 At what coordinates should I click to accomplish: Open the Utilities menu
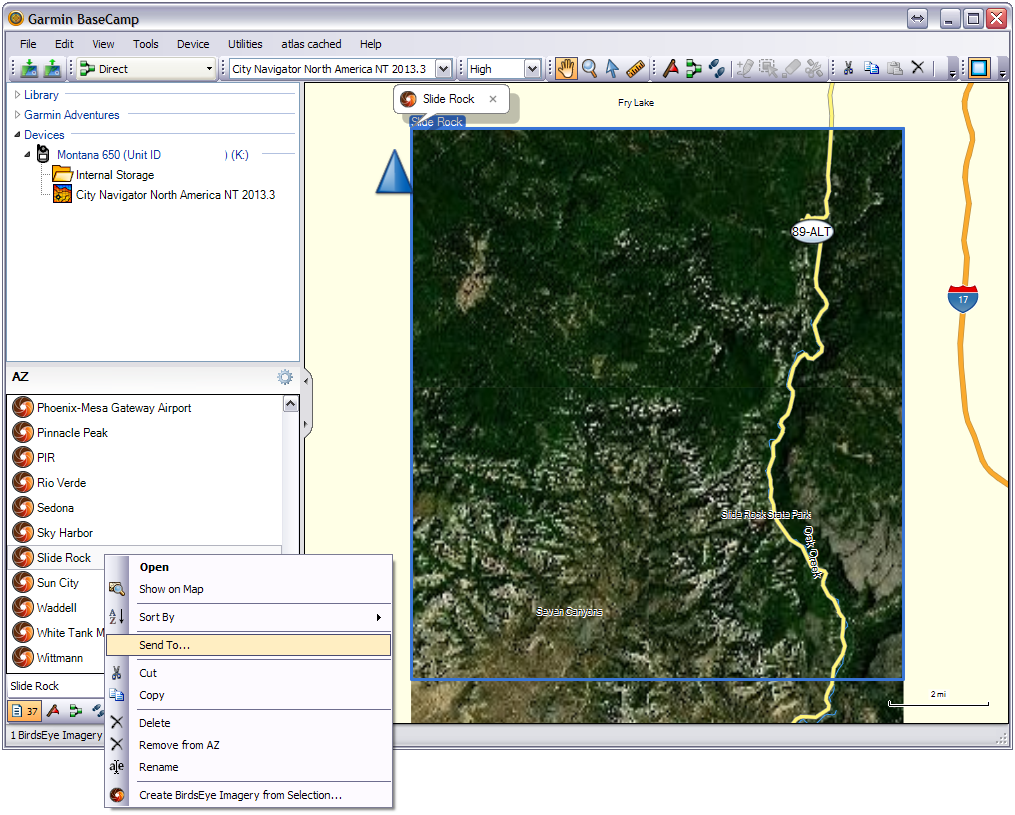pyautogui.click(x=245, y=44)
